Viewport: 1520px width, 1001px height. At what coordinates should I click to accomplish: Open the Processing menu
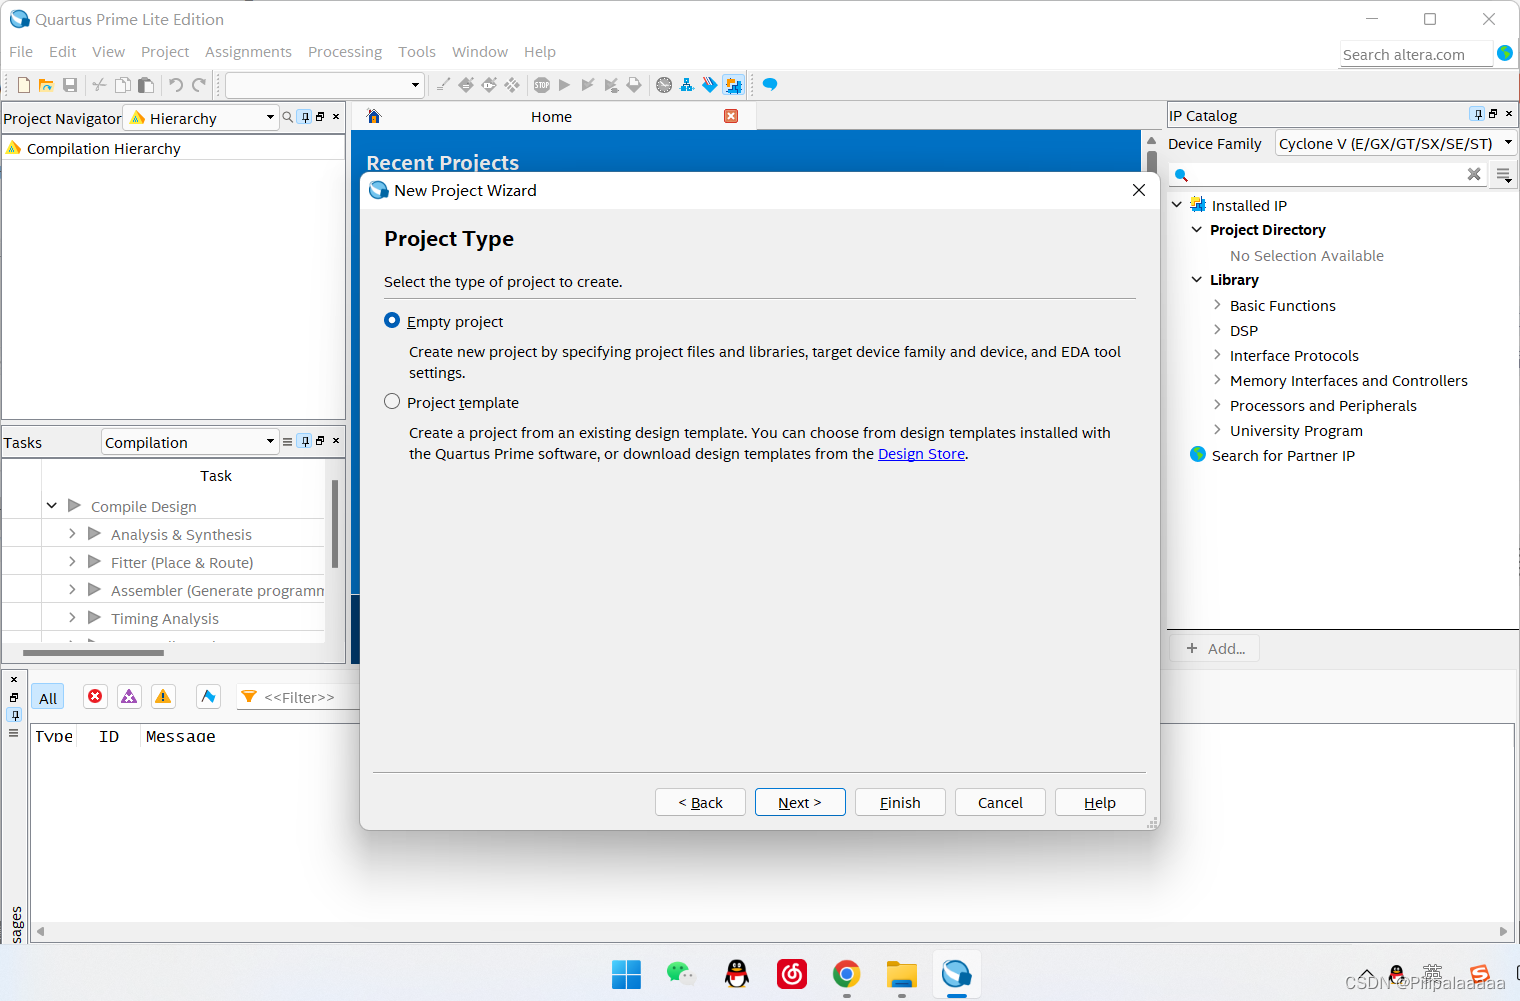[345, 52]
